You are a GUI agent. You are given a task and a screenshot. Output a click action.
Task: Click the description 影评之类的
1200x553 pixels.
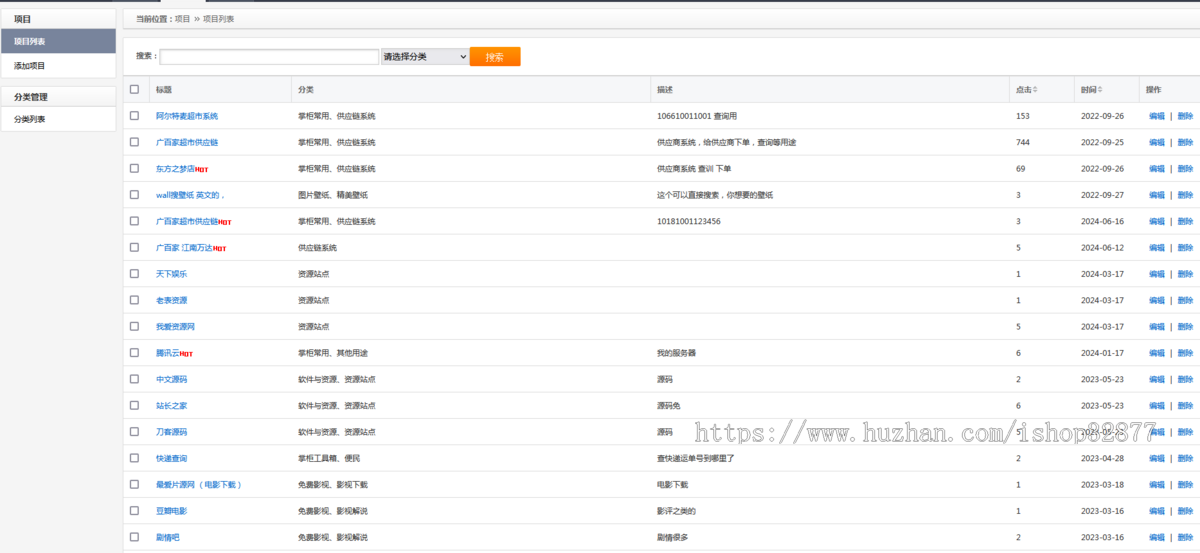point(677,511)
